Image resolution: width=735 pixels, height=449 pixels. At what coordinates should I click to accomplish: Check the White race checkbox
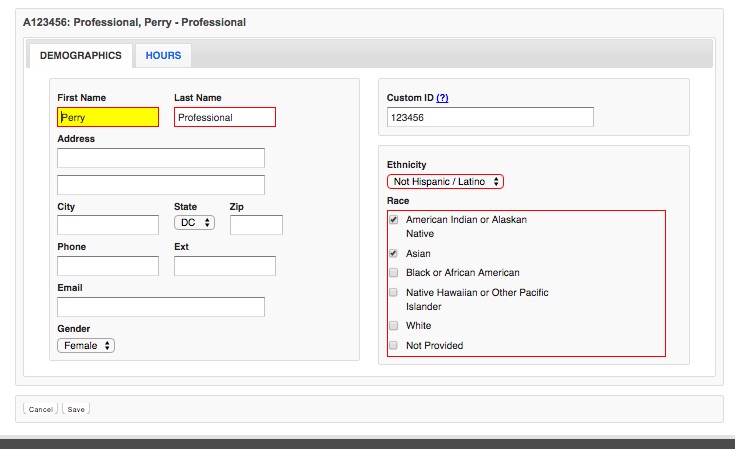[394, 326]
